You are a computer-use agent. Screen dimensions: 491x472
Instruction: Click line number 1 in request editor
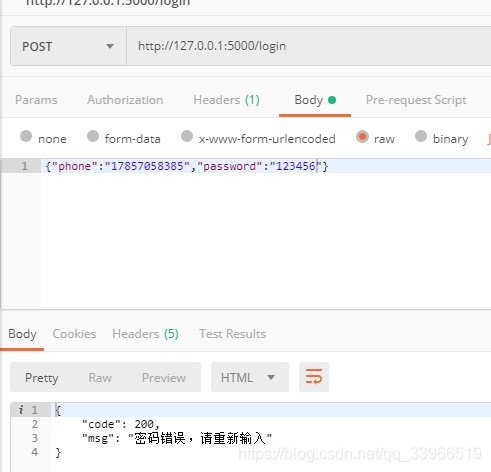pyautogui.click(x=25, y=166)
